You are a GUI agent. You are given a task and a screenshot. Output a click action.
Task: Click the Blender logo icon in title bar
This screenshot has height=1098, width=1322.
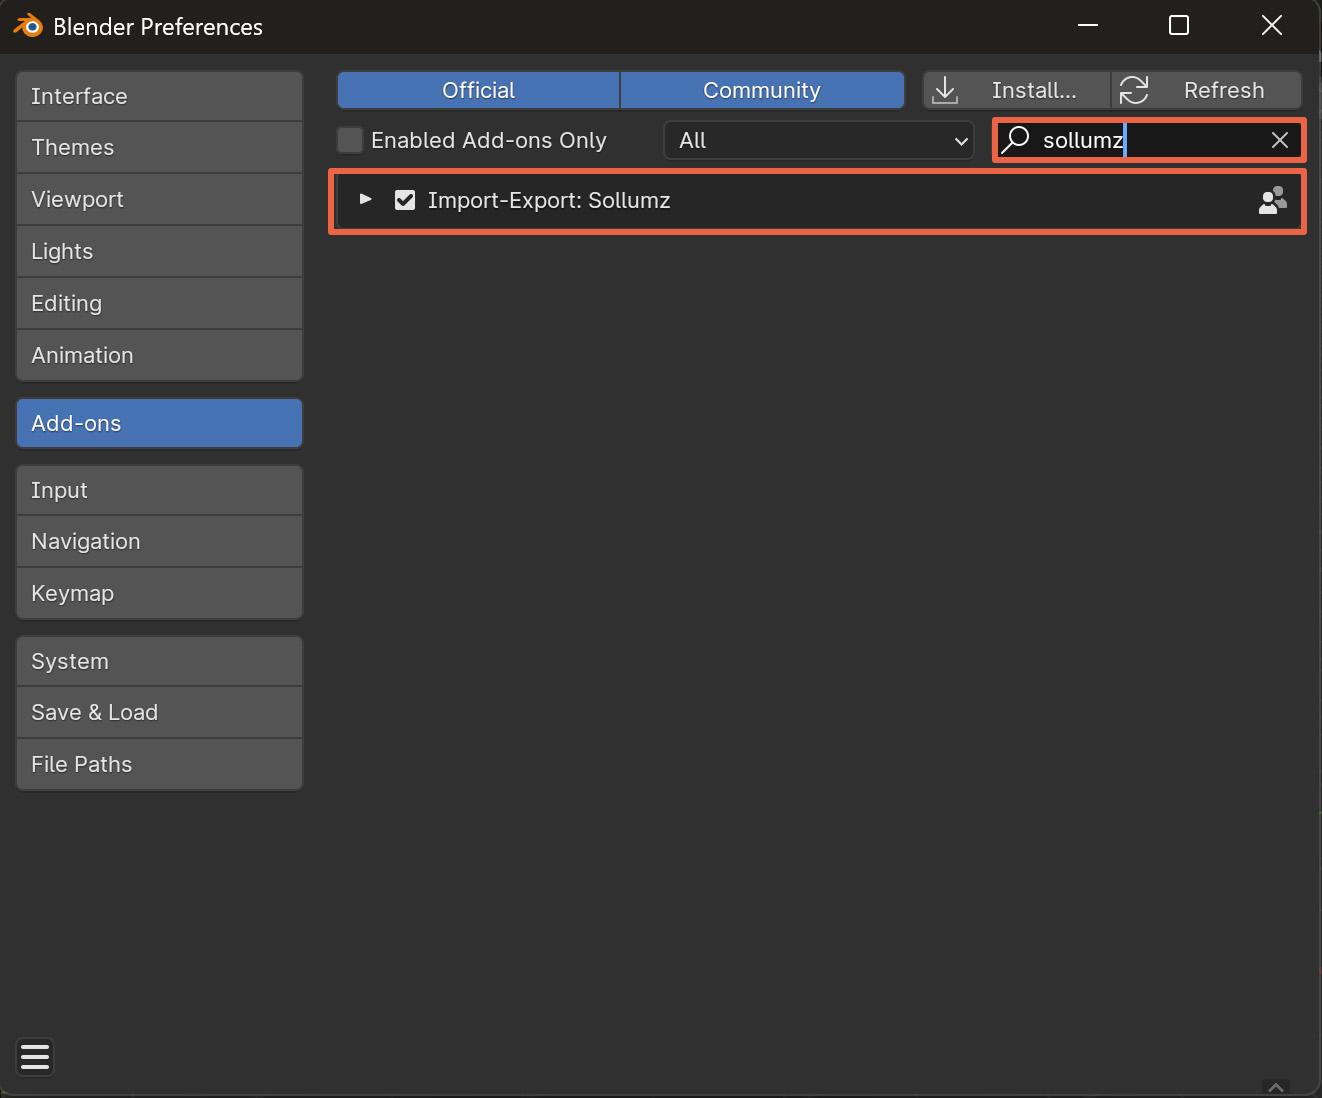(x=28, y=26)
